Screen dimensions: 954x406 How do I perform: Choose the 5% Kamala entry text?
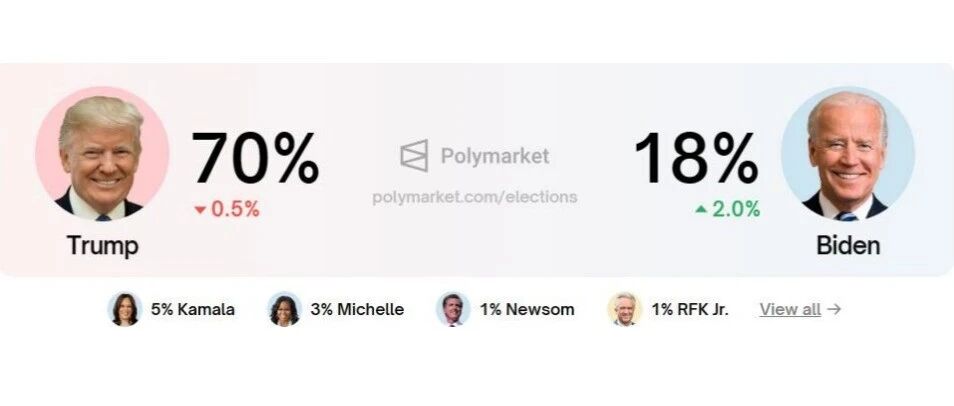coord(193,309)
